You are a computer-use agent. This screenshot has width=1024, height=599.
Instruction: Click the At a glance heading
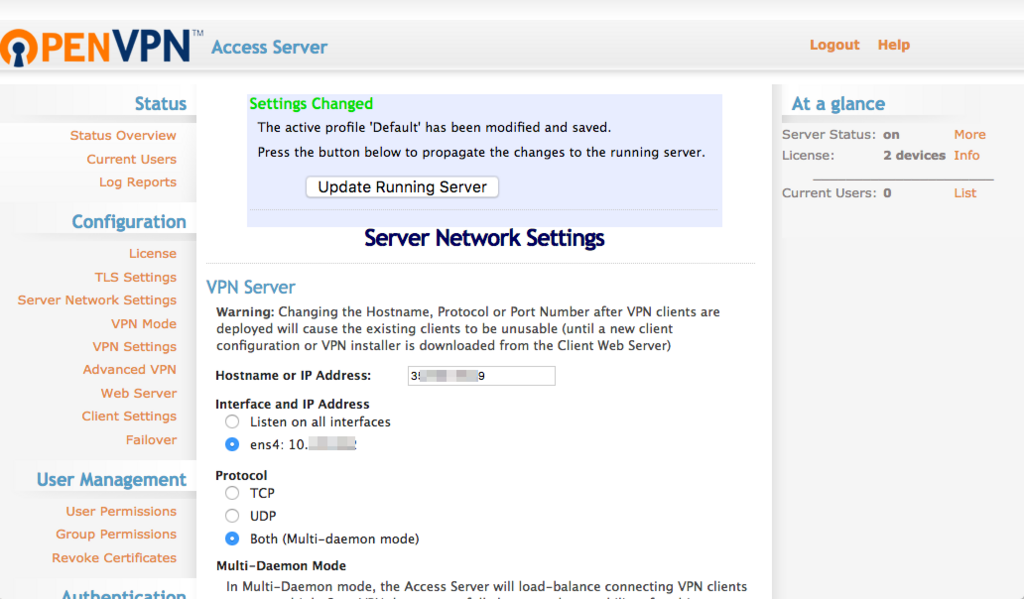click(839, 104)
